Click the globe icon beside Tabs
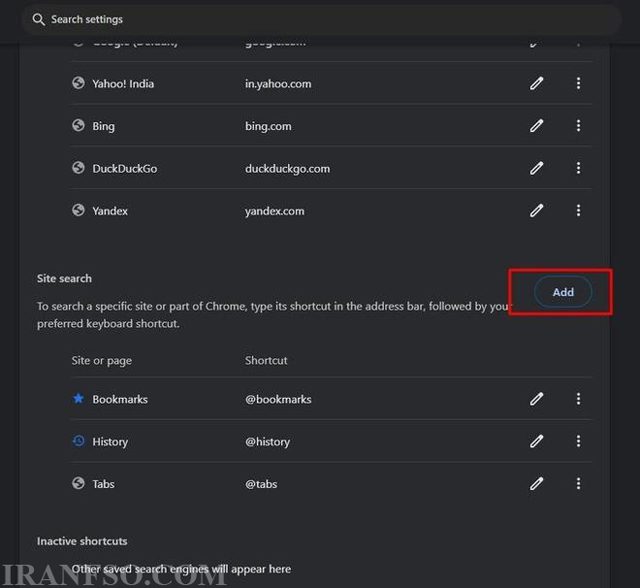Viewport: 640px width, 588px height. click(78, 483)
